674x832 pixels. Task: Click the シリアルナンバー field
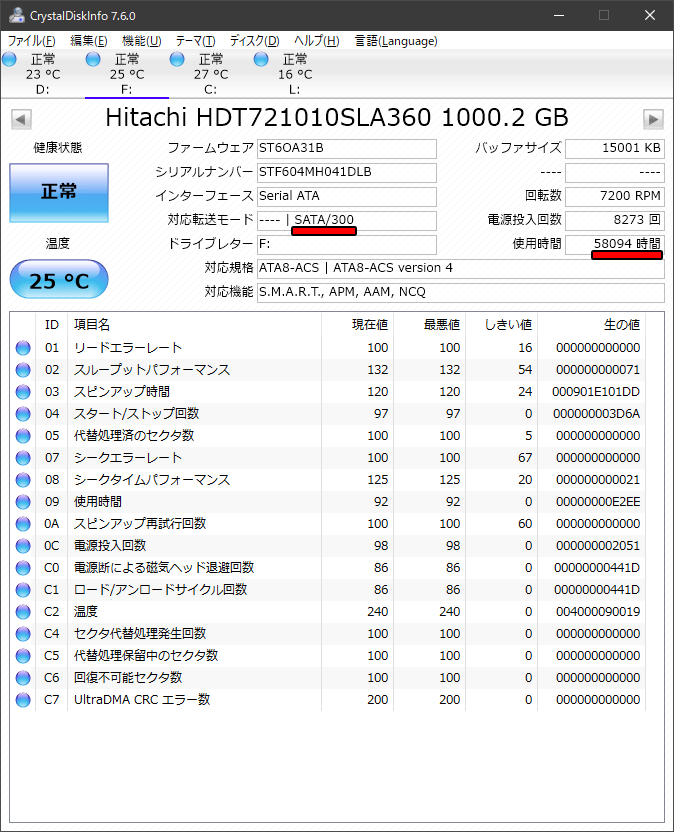coord(347,172)
